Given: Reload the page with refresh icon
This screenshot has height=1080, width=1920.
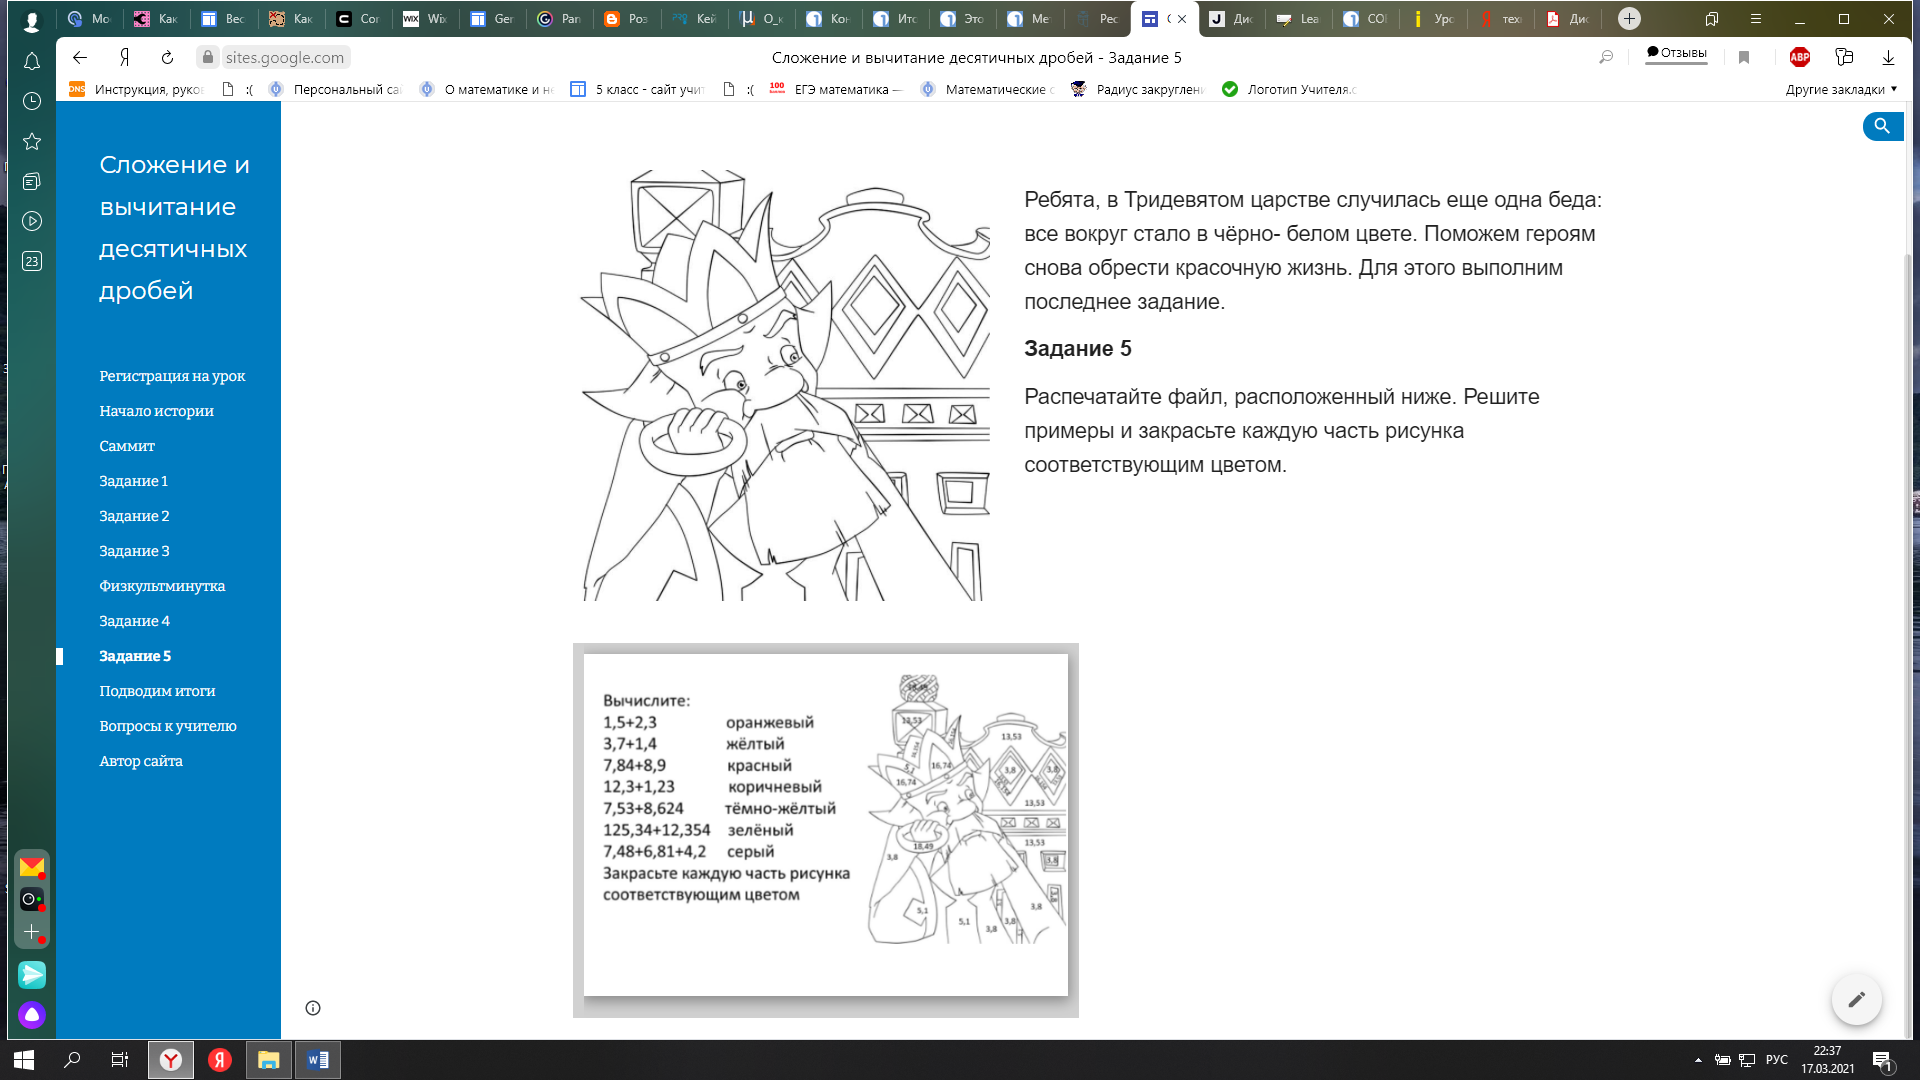Looking at the screenshot, I should (168, 58).
